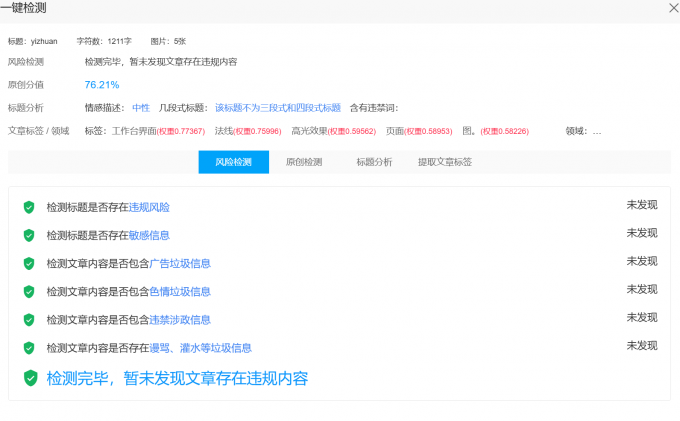Click the 违规风险 link
The image size is (680, 421).
pos(149,207)
